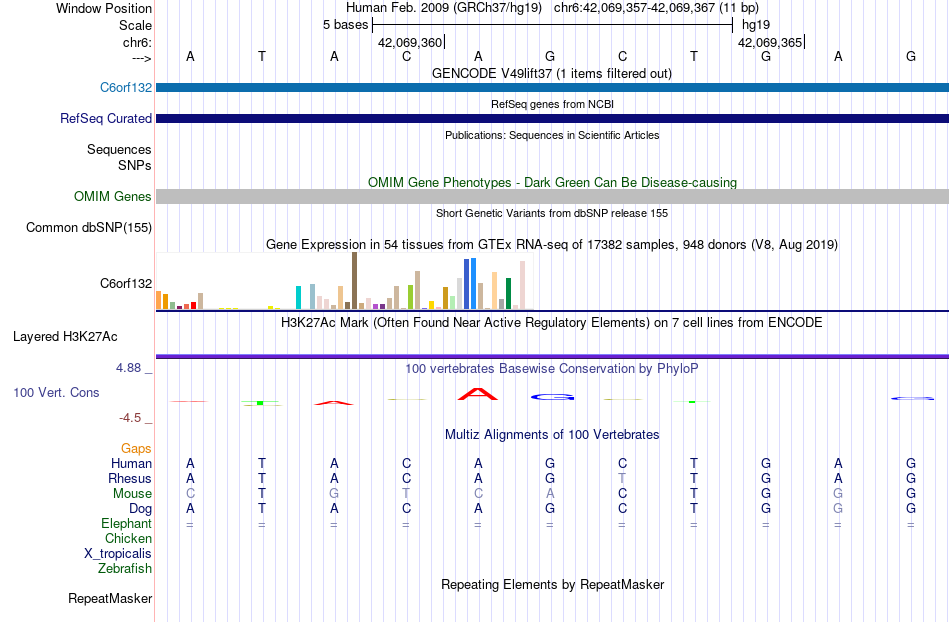
Task: Click the teal bar in GTEx chart
Action: (x=298, y=297)
